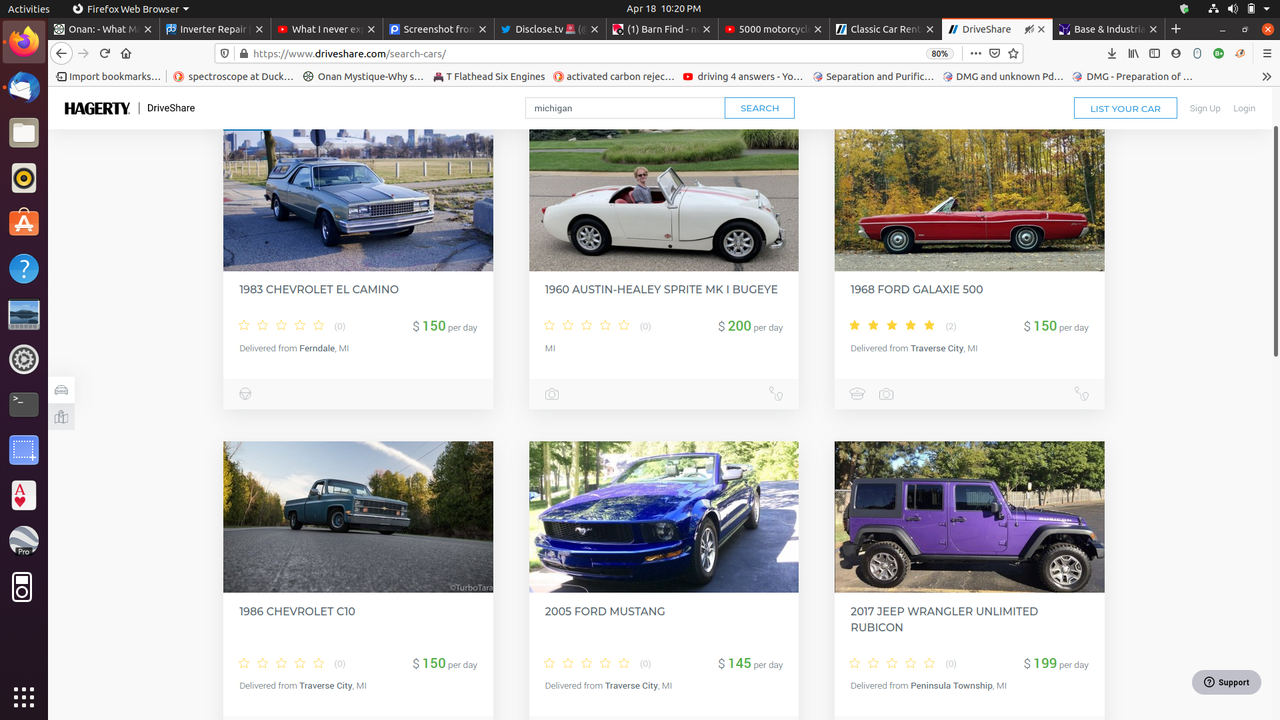Click the Hagerty DriveShare logo
The width and height of the screenshot is (1280, 720).
130,108
